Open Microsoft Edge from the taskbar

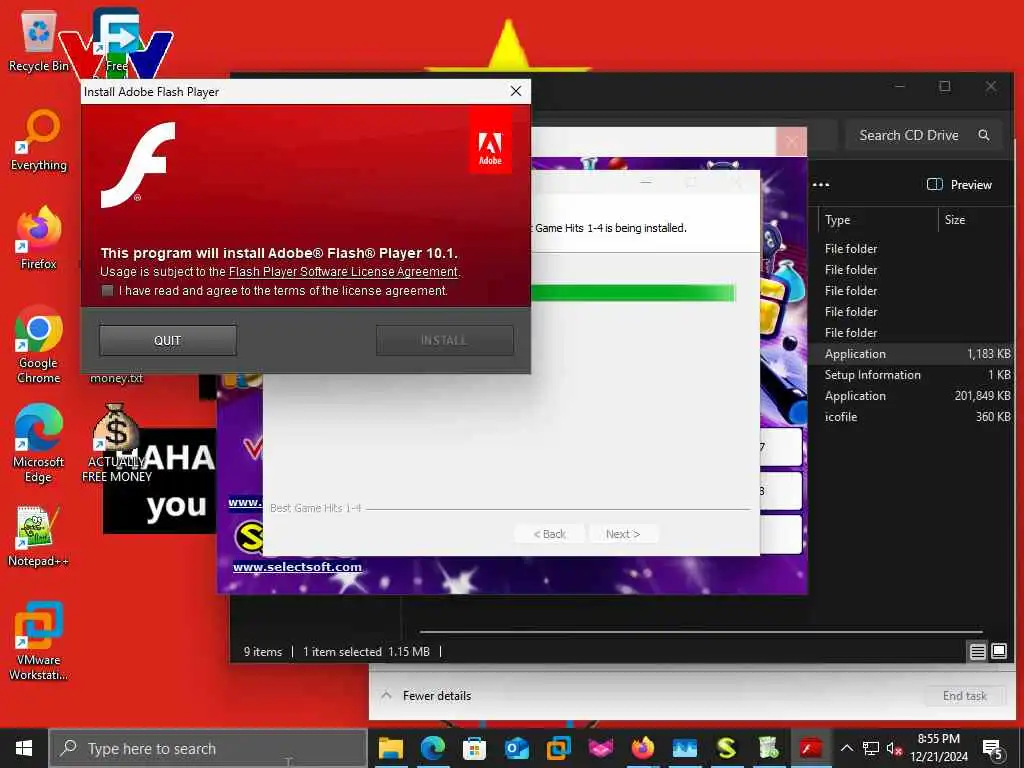tap(432, 748)
